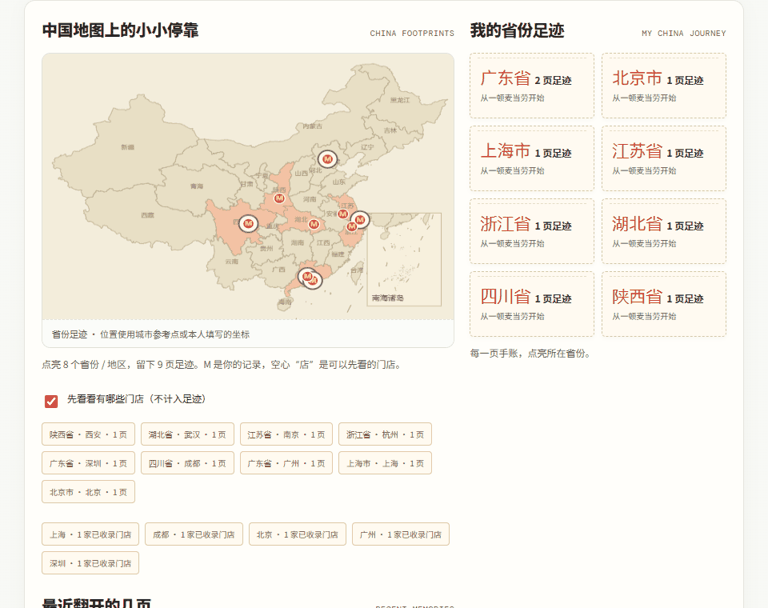This screenshot has width=768, height=608.
Task: Click the 新疆 label on the map
Action: click(127, 147)
